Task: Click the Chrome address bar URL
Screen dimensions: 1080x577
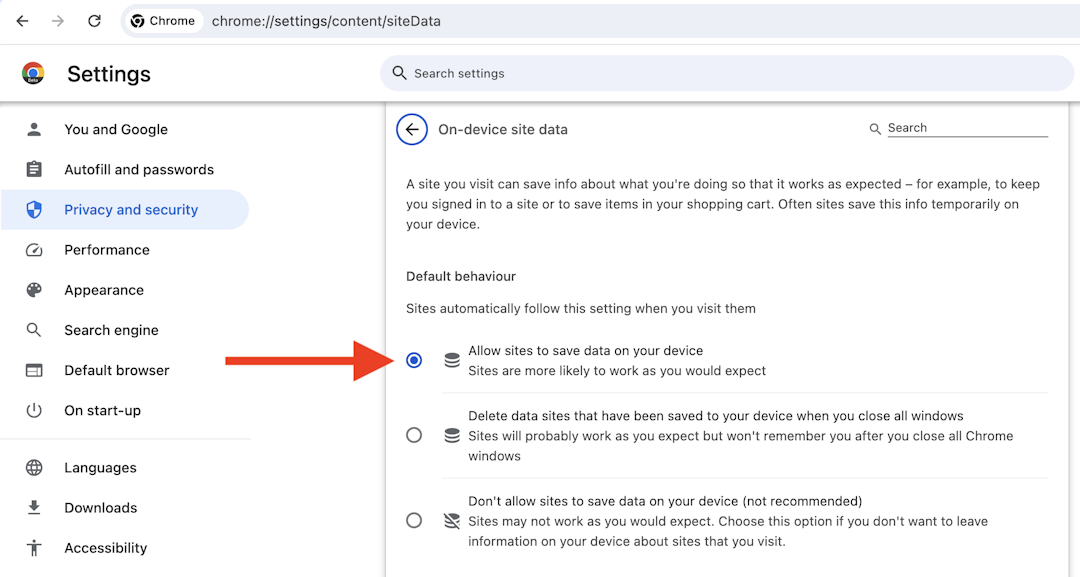Action: pos(326,21)
